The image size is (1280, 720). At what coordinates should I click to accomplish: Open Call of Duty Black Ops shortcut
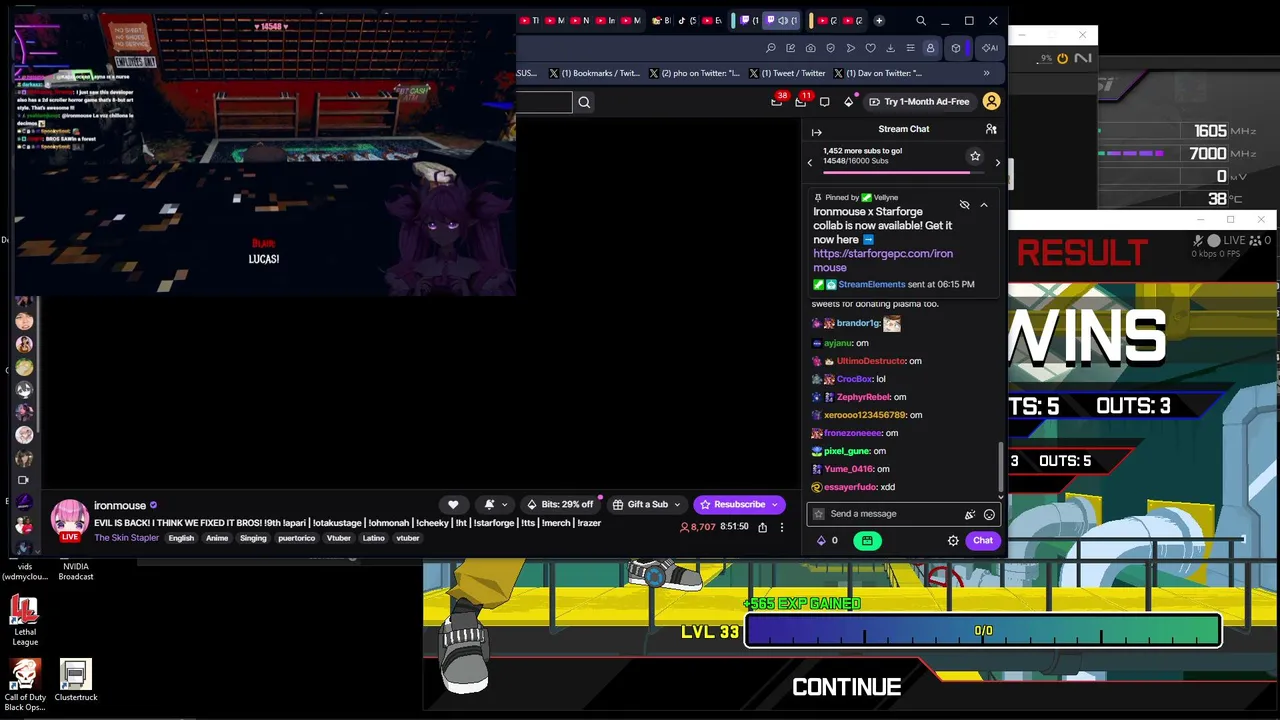point(25,685)
